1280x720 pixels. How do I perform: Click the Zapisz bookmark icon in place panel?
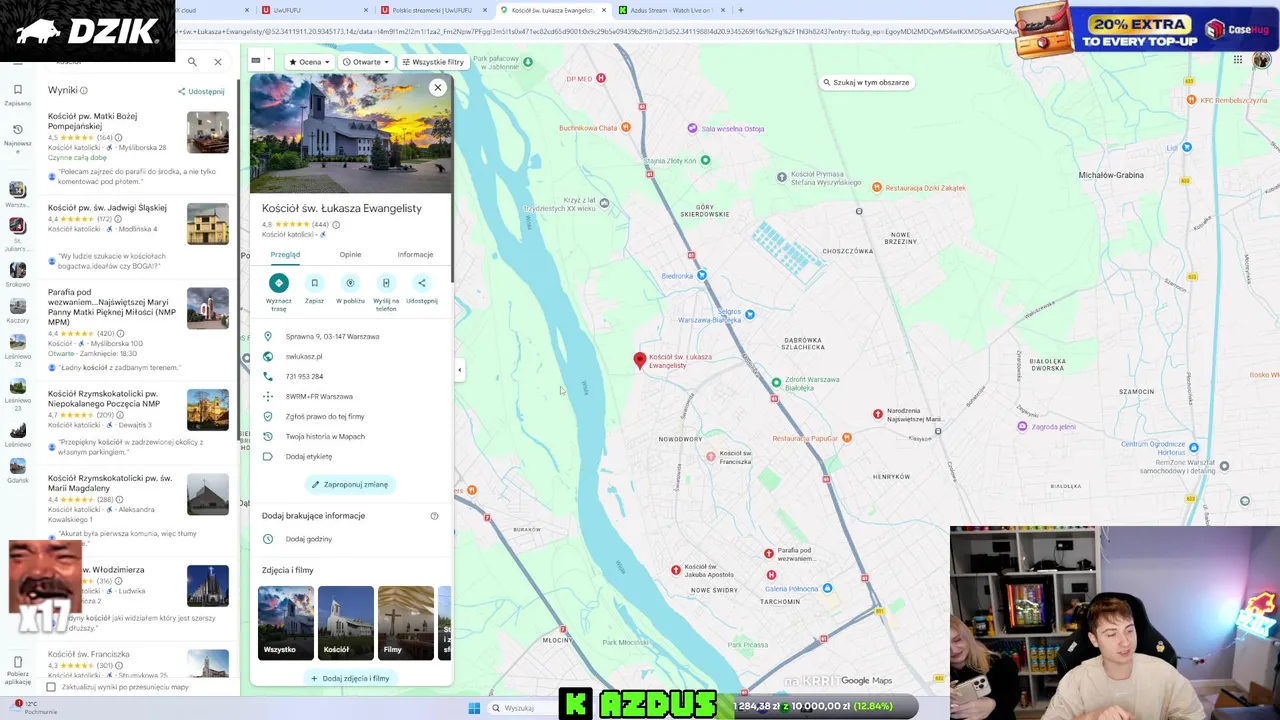coord(314,283)
